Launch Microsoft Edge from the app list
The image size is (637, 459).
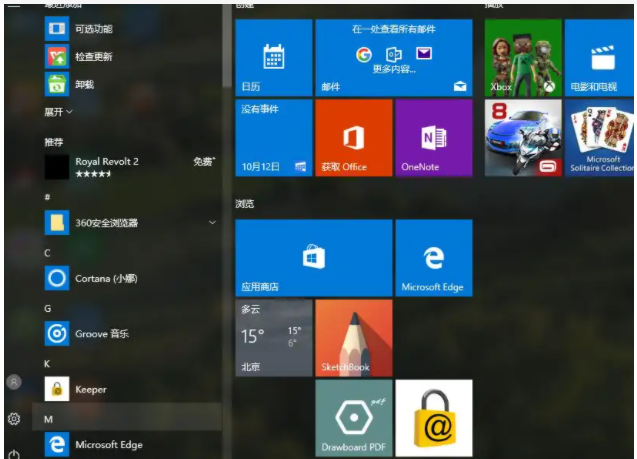[x=130, y=445]
